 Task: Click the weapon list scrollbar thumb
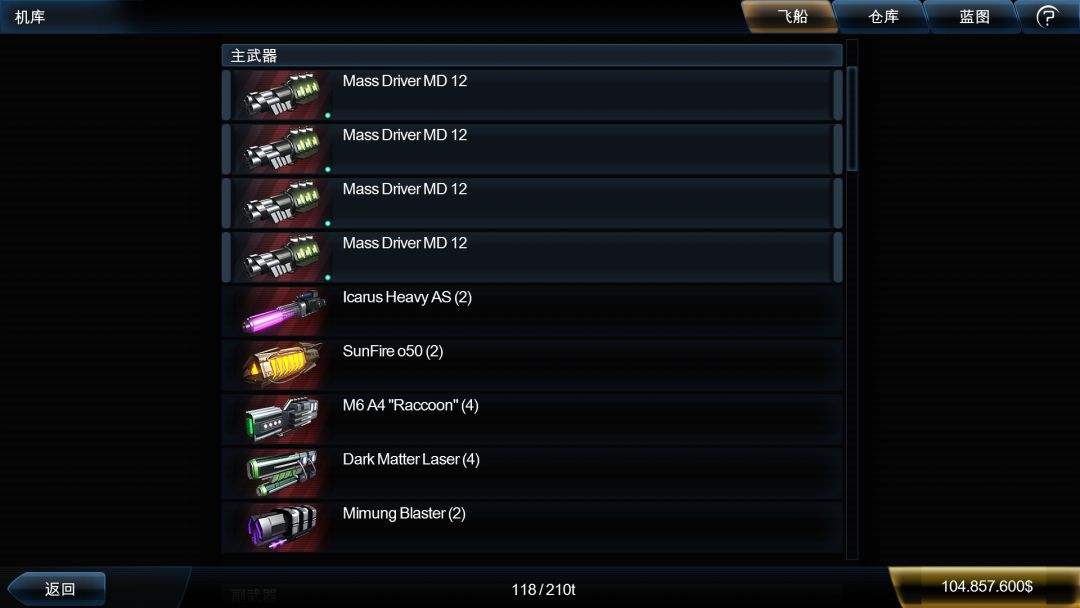coord(852,118)
